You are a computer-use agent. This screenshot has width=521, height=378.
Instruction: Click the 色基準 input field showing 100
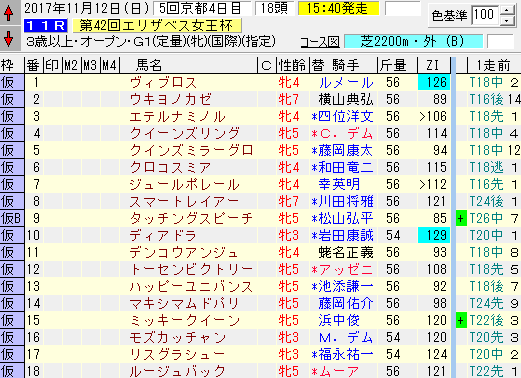[x=486, y=15]
